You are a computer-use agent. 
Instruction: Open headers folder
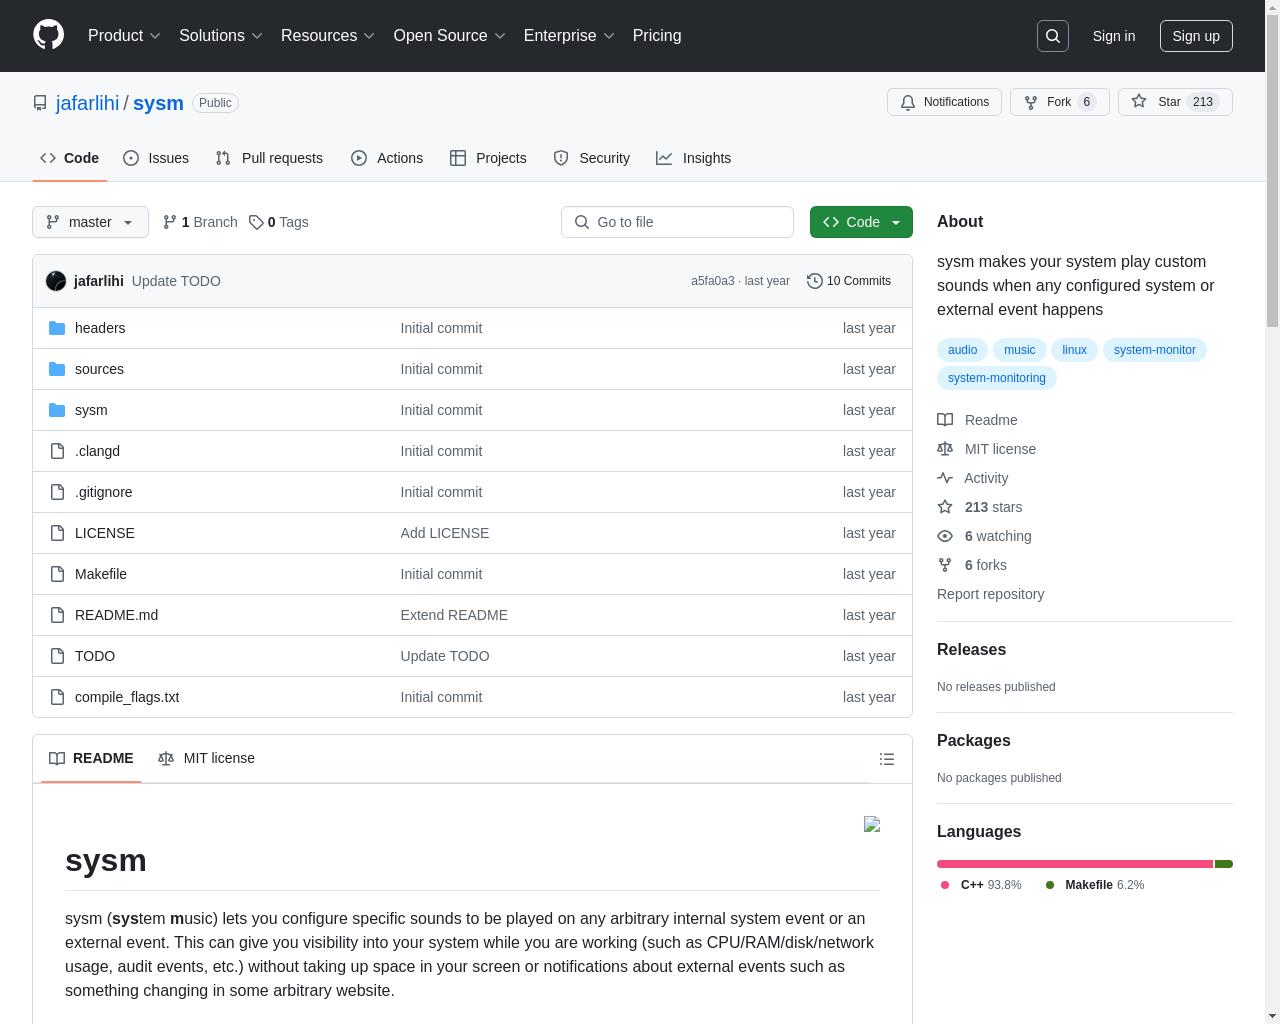click(x=100, y=328)
